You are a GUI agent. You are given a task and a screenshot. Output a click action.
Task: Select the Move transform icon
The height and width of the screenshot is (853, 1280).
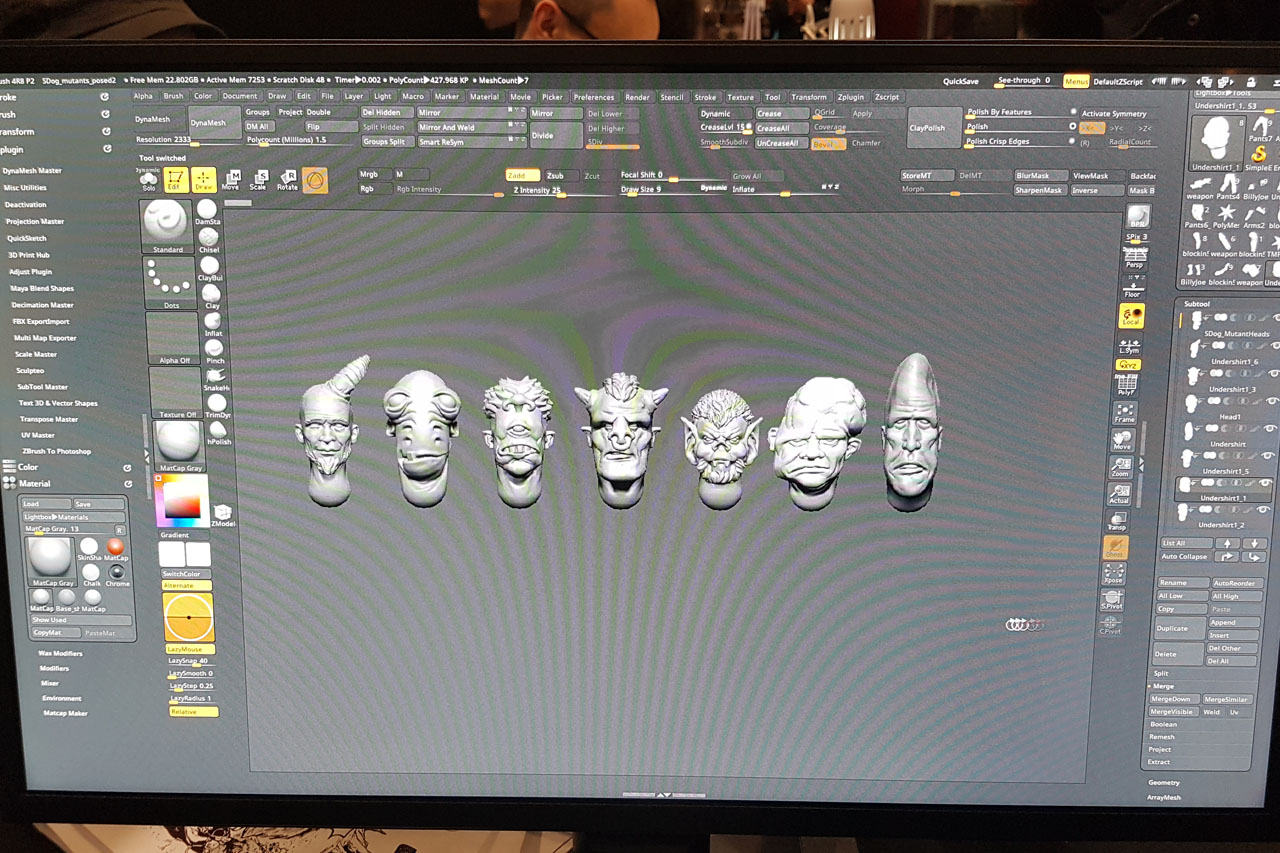click(231, 181)
